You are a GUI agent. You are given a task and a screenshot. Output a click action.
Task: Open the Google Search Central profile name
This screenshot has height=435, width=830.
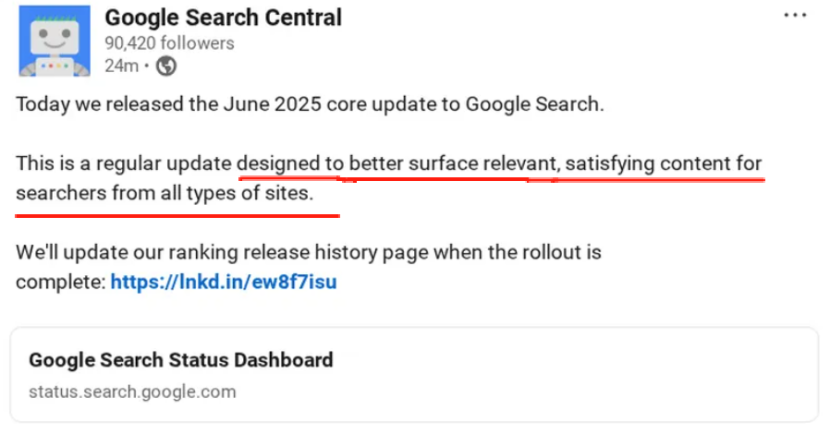[223, 18]
